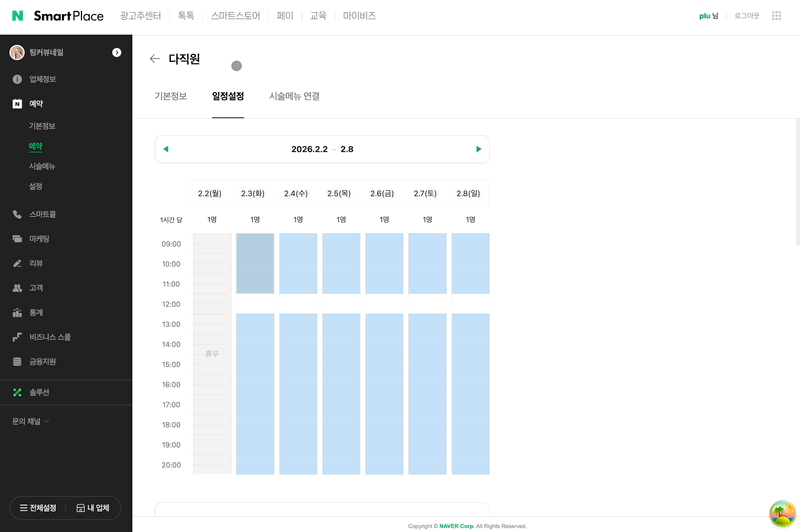Click 내 업체 button at sidebar bottom
This screenshot has width=800, height=532.
coord(93,508)
